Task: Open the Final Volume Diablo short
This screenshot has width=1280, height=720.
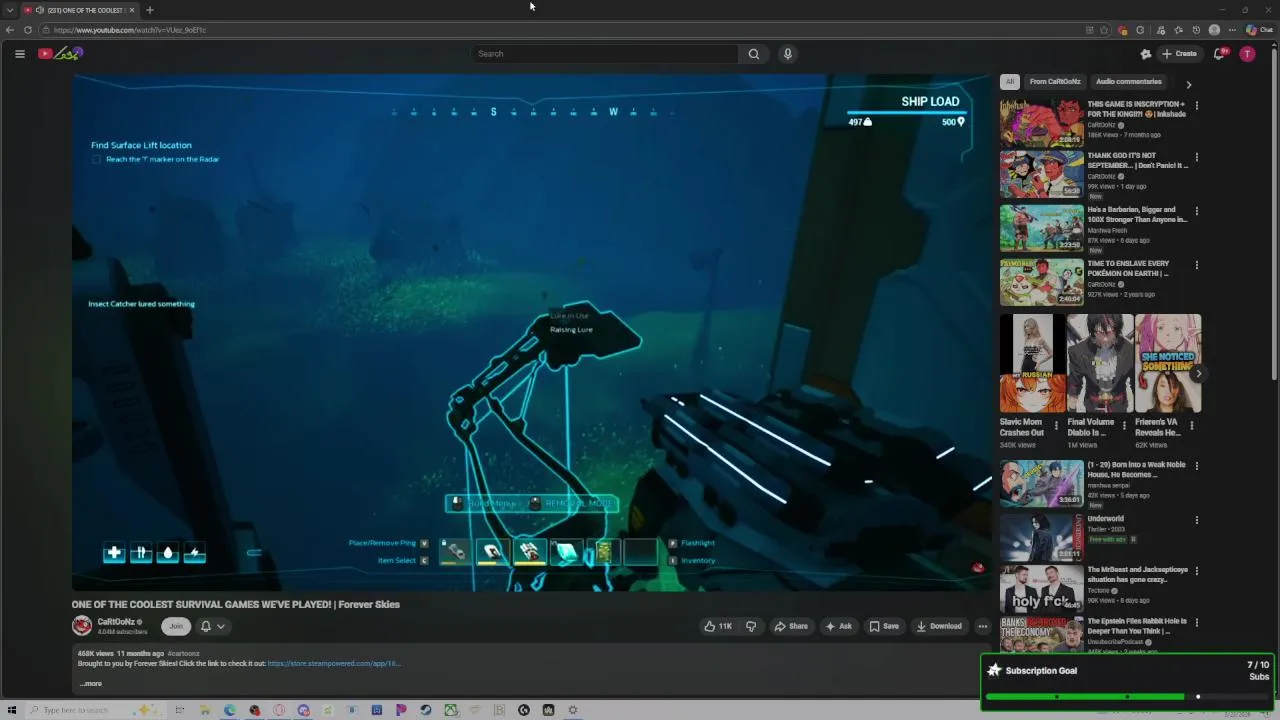Action: 1100,363
